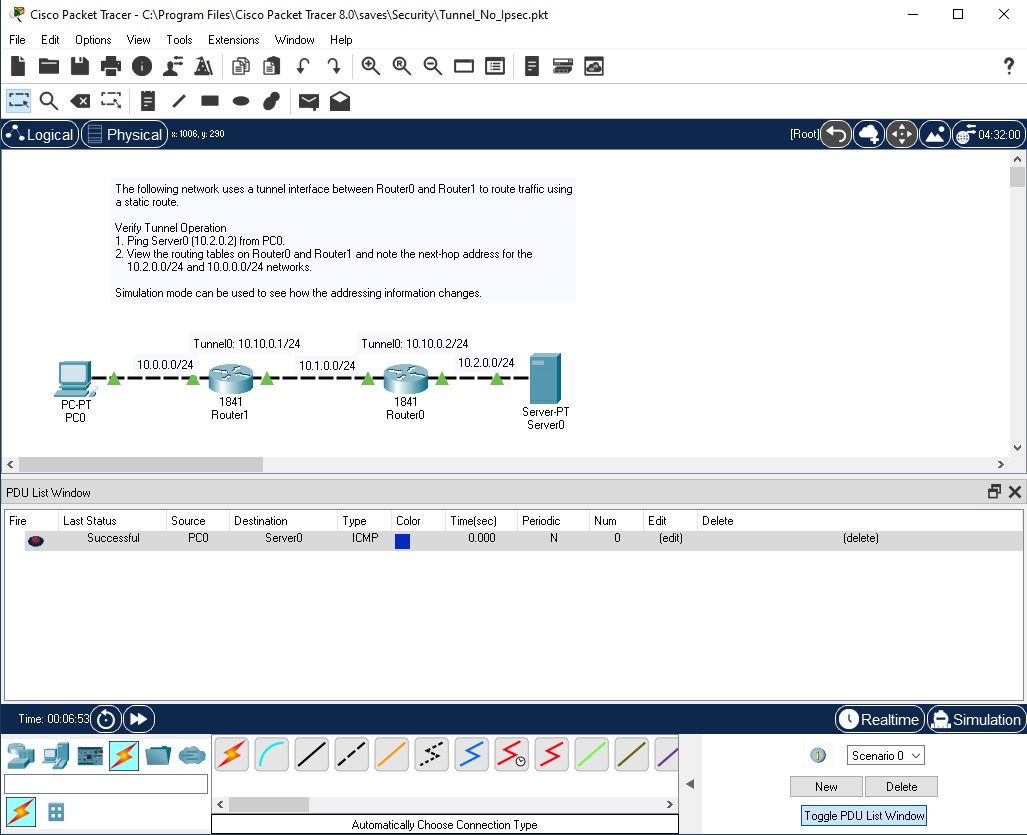Click Fast Forward Time button

pyautogui.click(x=138, y=719)
